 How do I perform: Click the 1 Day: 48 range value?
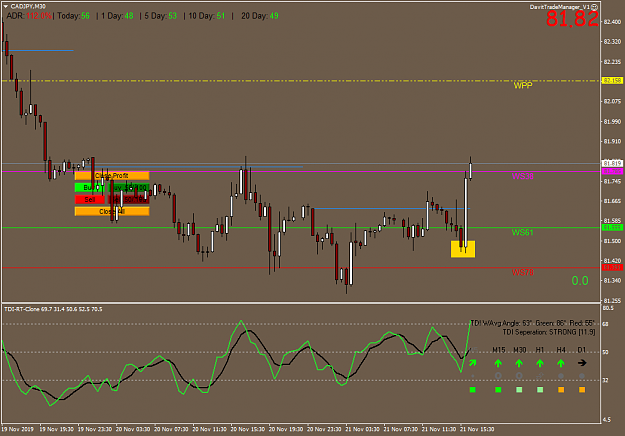coord(117,16)
